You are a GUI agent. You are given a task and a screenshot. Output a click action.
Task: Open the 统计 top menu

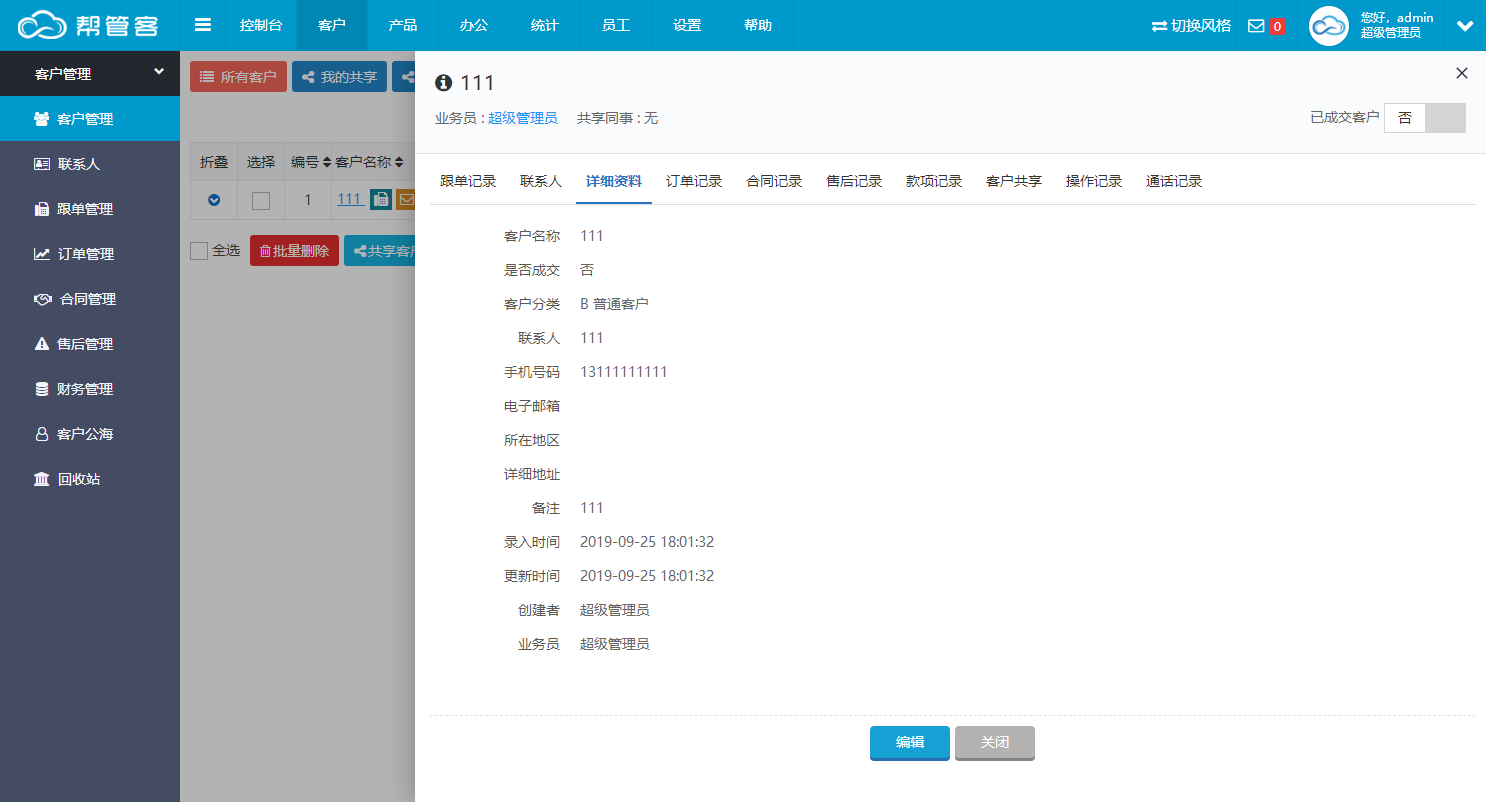point(545,25)
